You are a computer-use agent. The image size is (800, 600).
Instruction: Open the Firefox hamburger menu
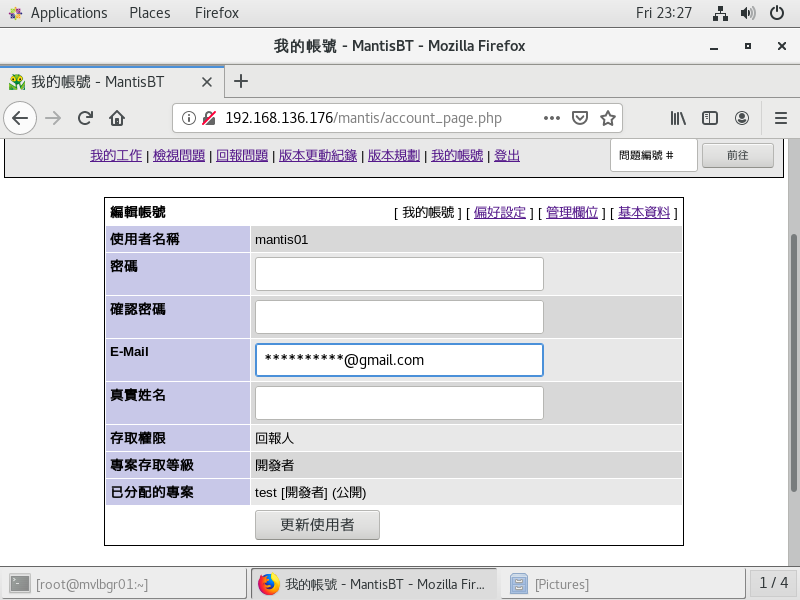781,118
